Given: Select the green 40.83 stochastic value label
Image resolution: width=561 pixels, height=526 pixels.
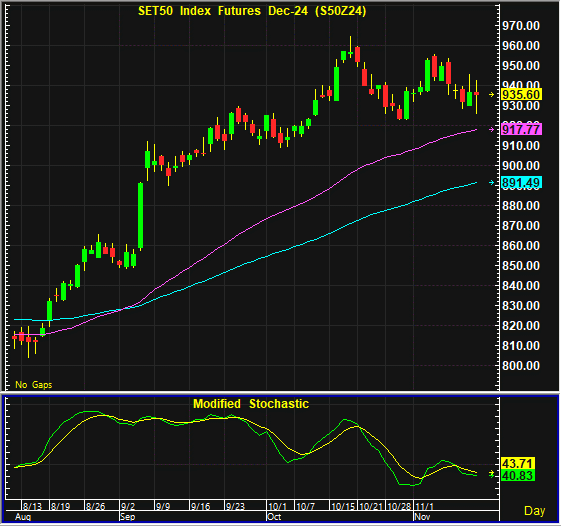Looking at the screenshot, I should (x=518, y=476).
